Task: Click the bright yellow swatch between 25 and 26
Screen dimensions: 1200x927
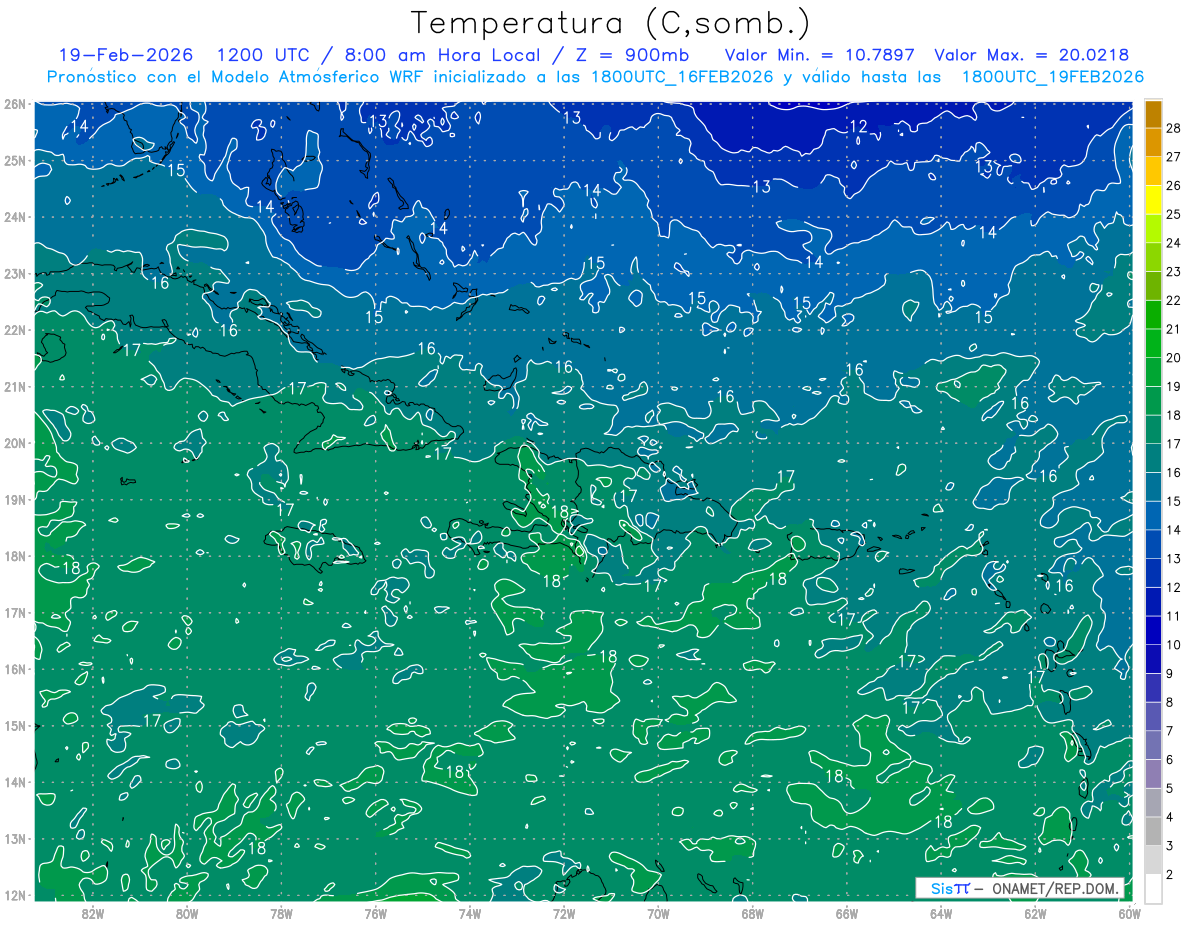Action: coord(1153,200)
